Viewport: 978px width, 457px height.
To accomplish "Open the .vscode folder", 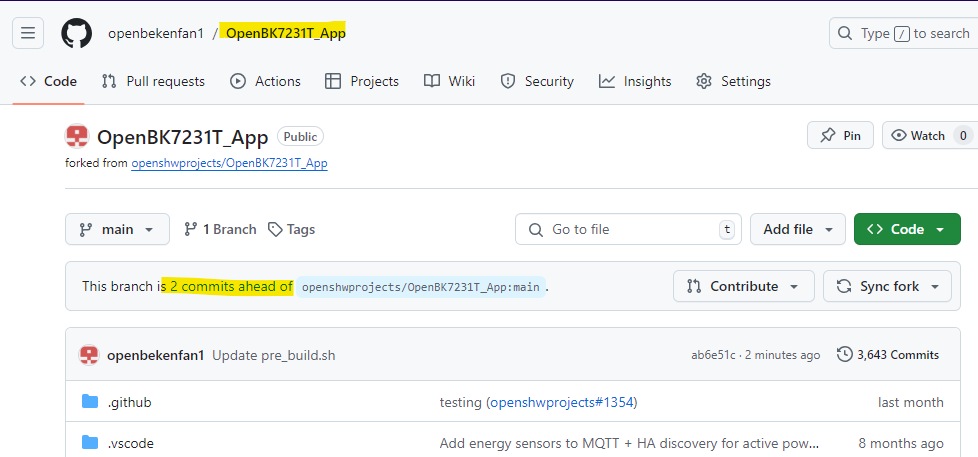I will tap(130, 444).
